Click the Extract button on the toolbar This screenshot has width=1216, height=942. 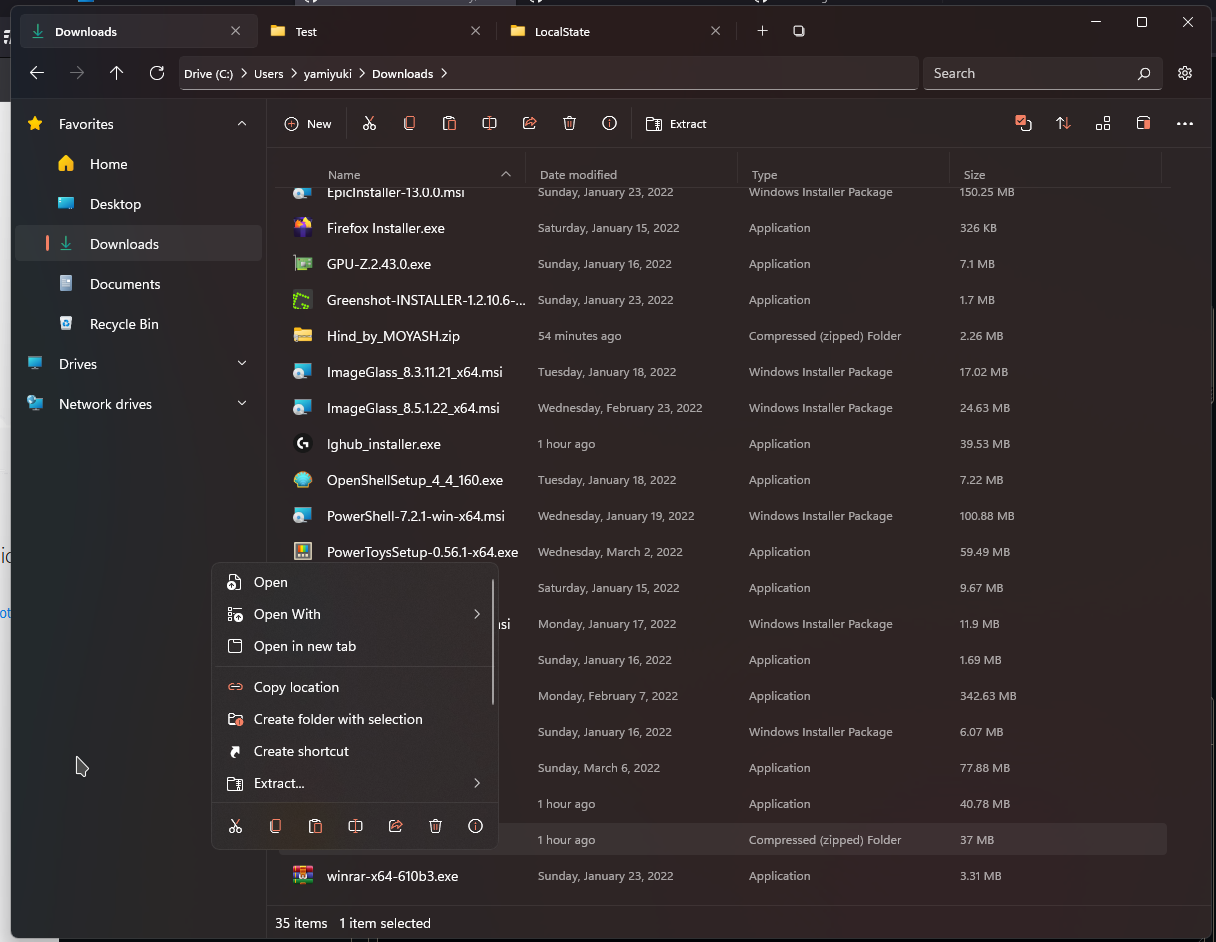coord(677,123)
